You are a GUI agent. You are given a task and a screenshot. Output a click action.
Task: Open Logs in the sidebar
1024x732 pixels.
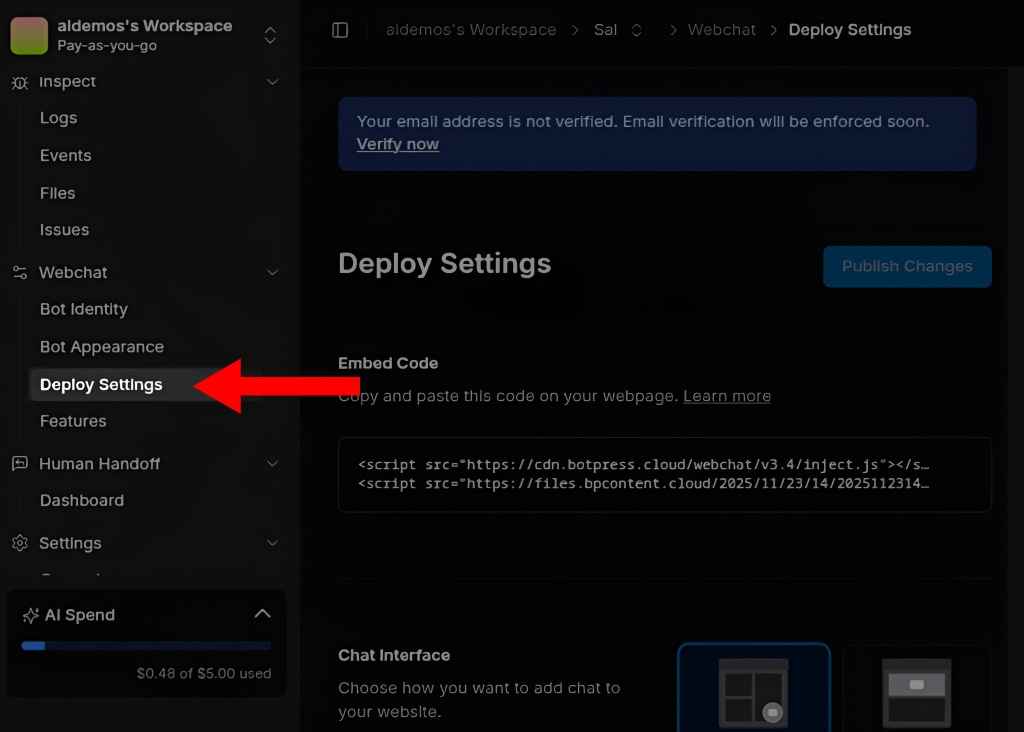pyautogui.click(x=59, y=118)
